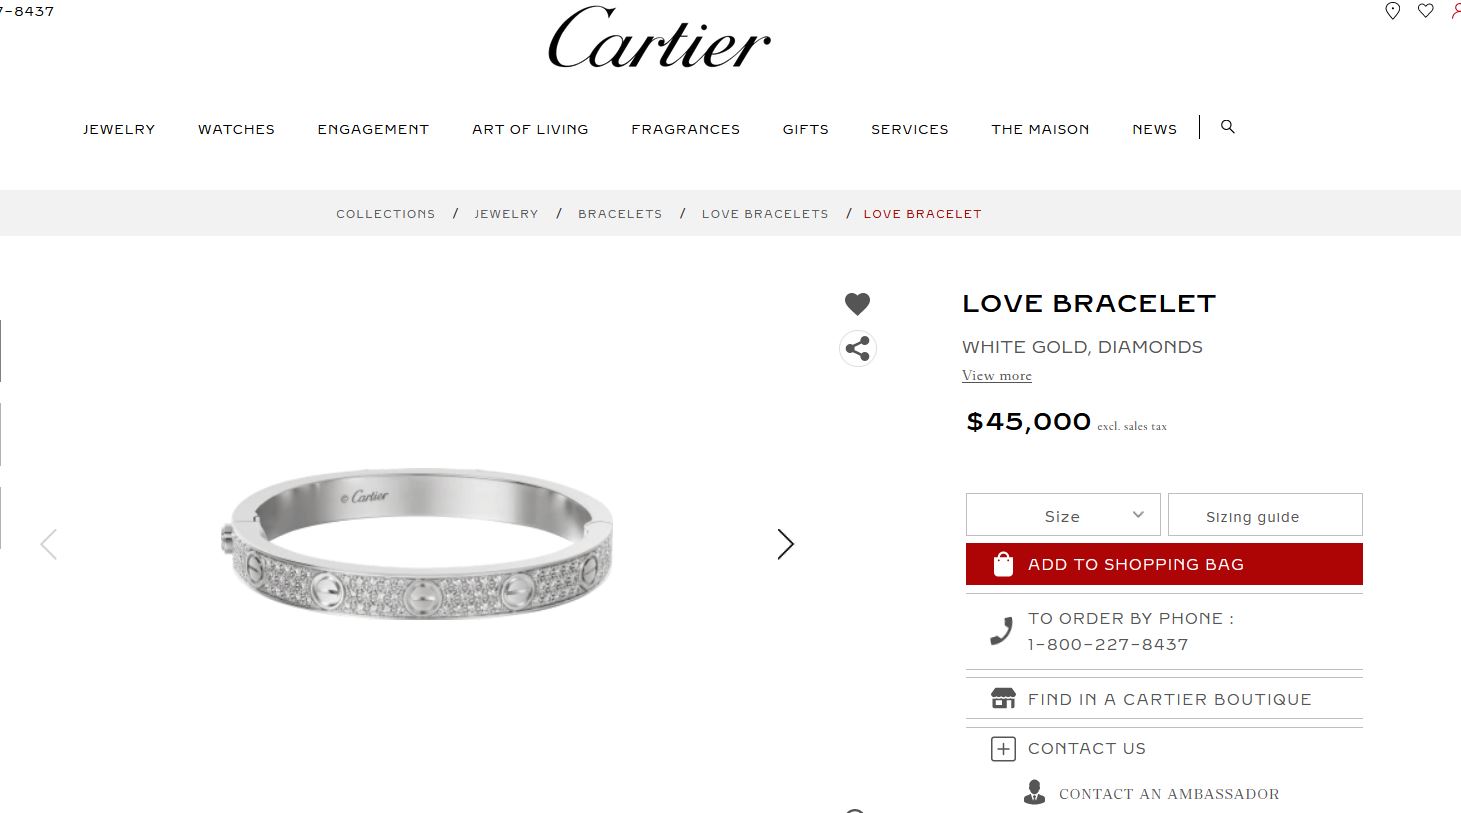This screenshot has width=1461, height=813.
Task: Click the share icon beside product image
Action: [x=857, y=348]
